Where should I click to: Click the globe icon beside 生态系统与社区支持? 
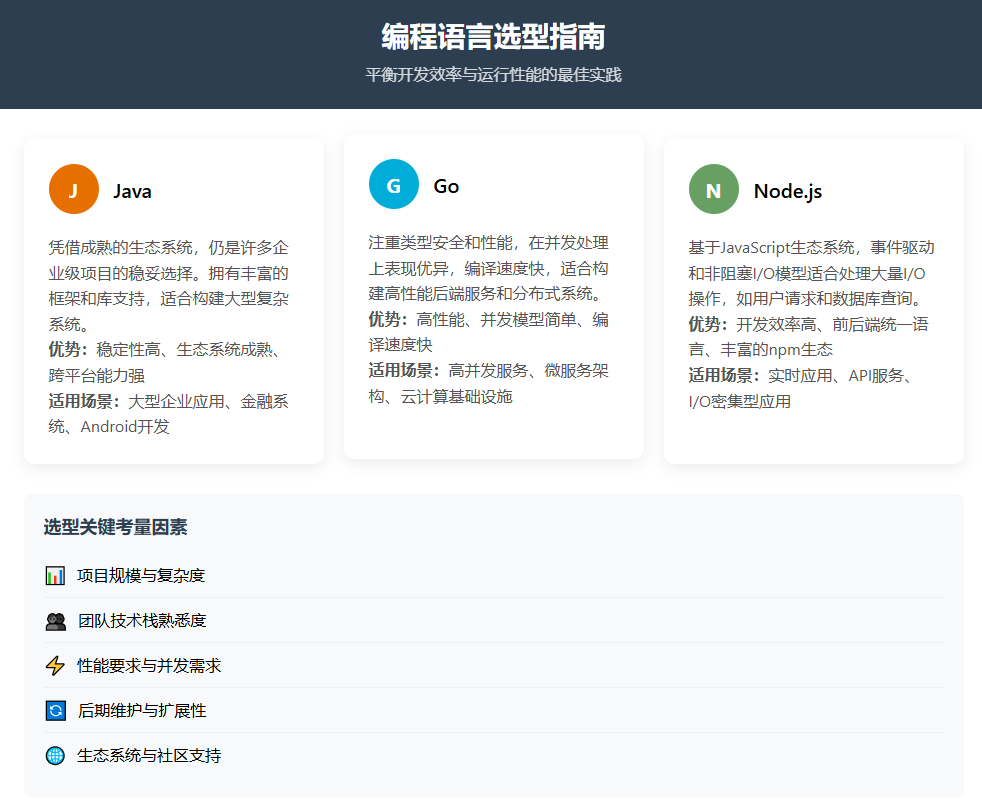point(55,756)
